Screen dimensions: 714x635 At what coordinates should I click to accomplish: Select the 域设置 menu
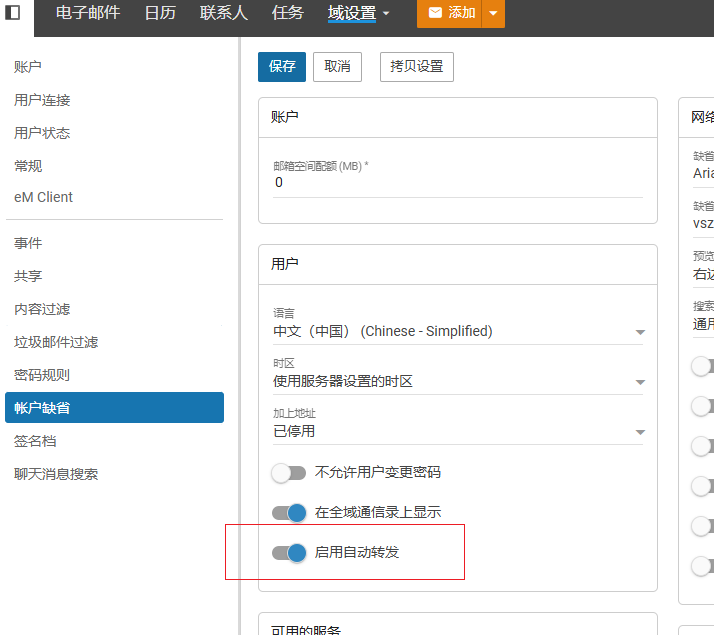point(352,13)
